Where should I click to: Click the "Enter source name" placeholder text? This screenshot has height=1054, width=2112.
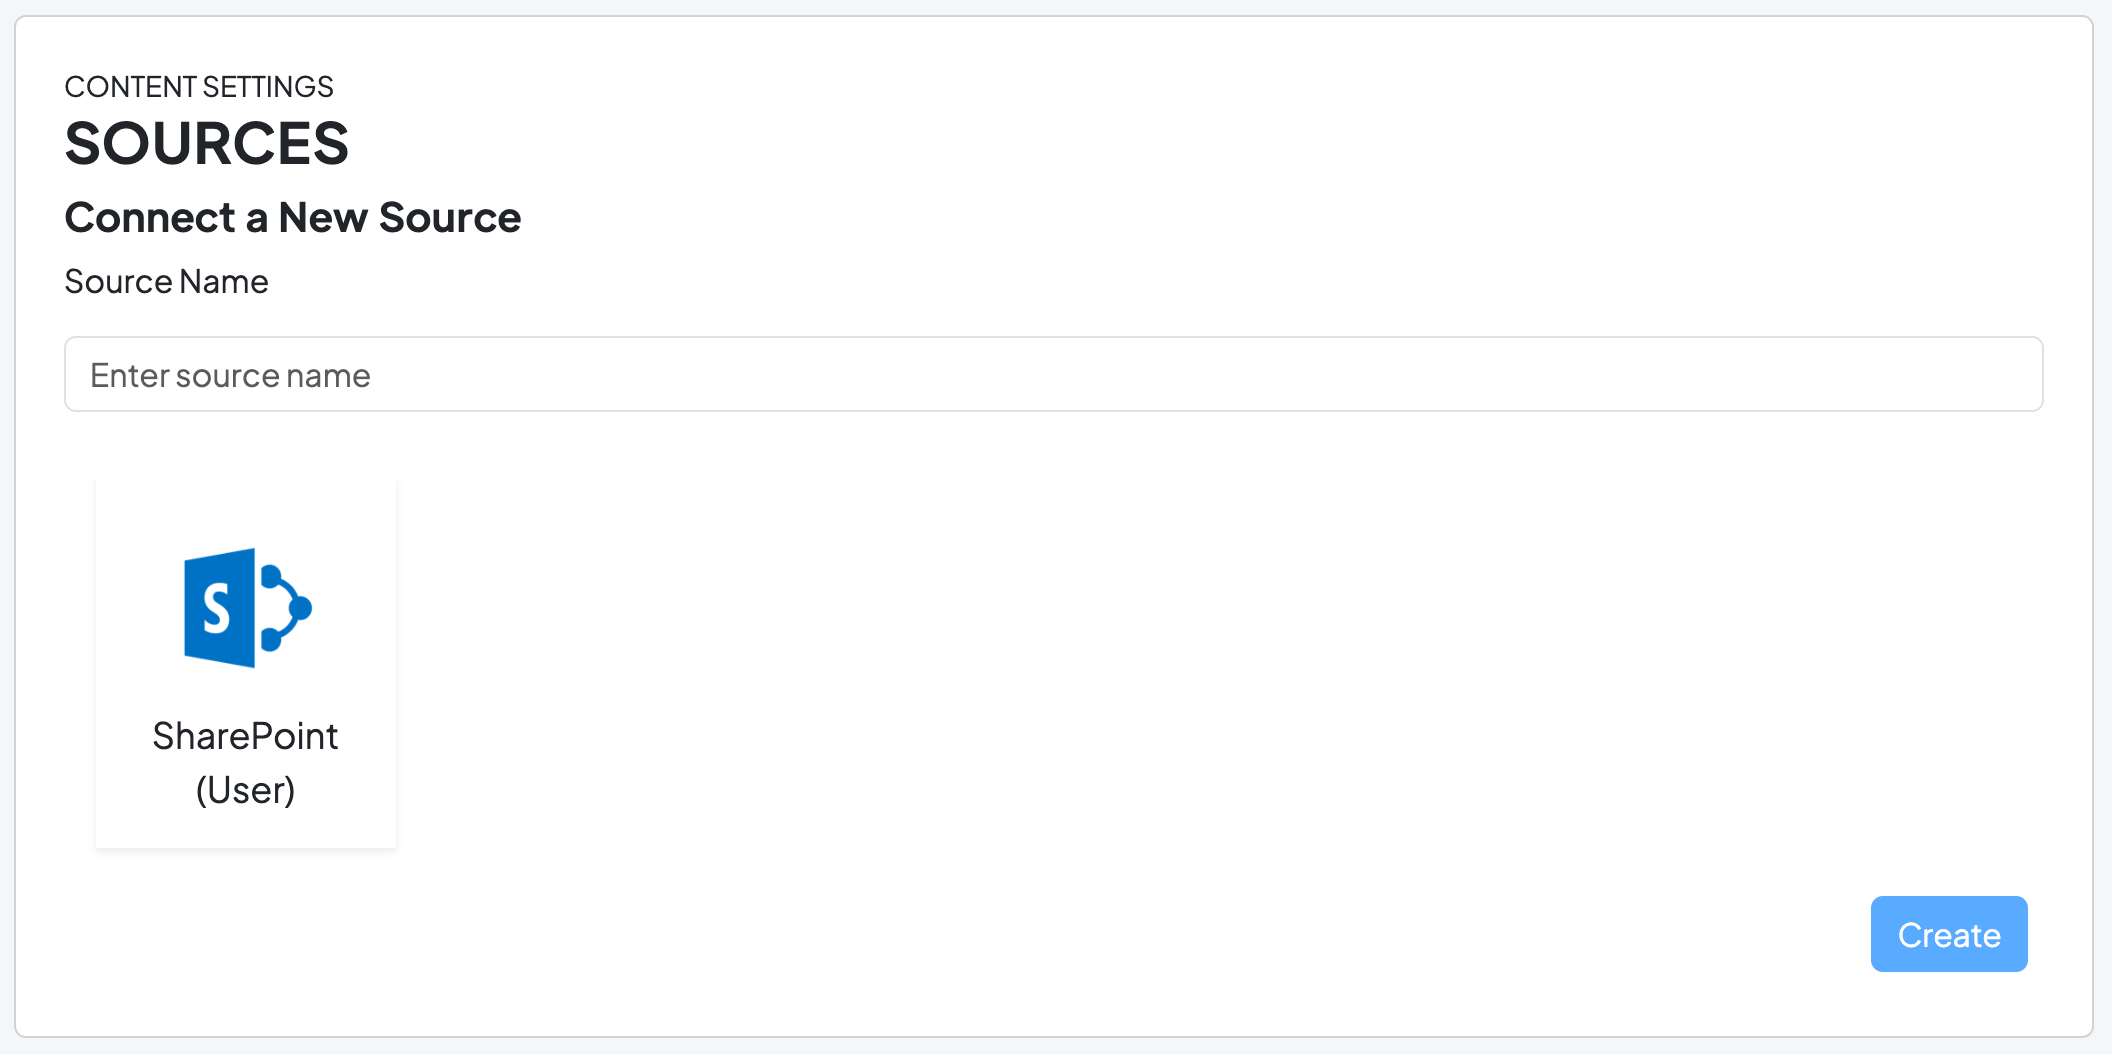(x=230, y=375)
